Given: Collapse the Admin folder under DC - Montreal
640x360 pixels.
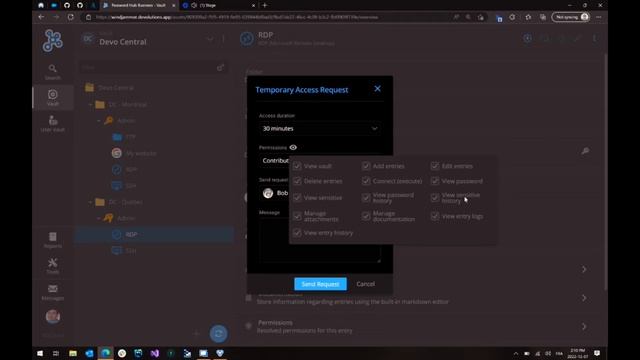Looking at the screenshot, I should coord(99,121).
